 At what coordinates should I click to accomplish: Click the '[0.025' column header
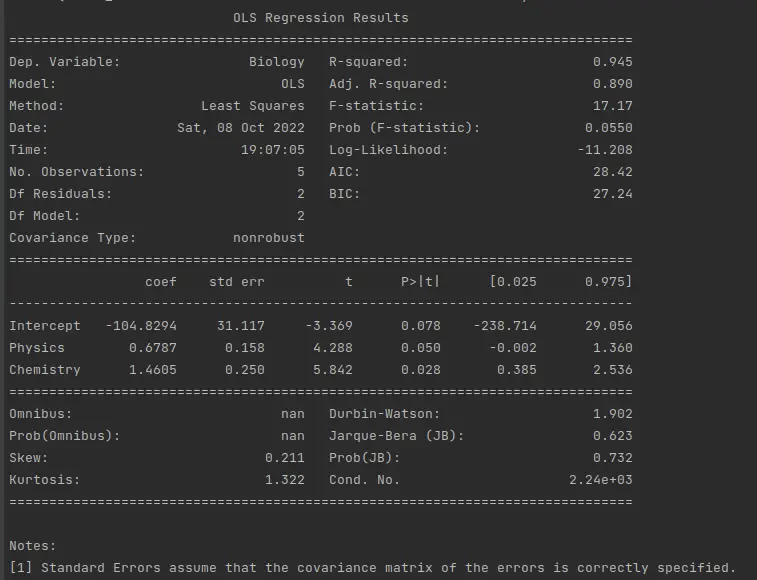point(513,282)
